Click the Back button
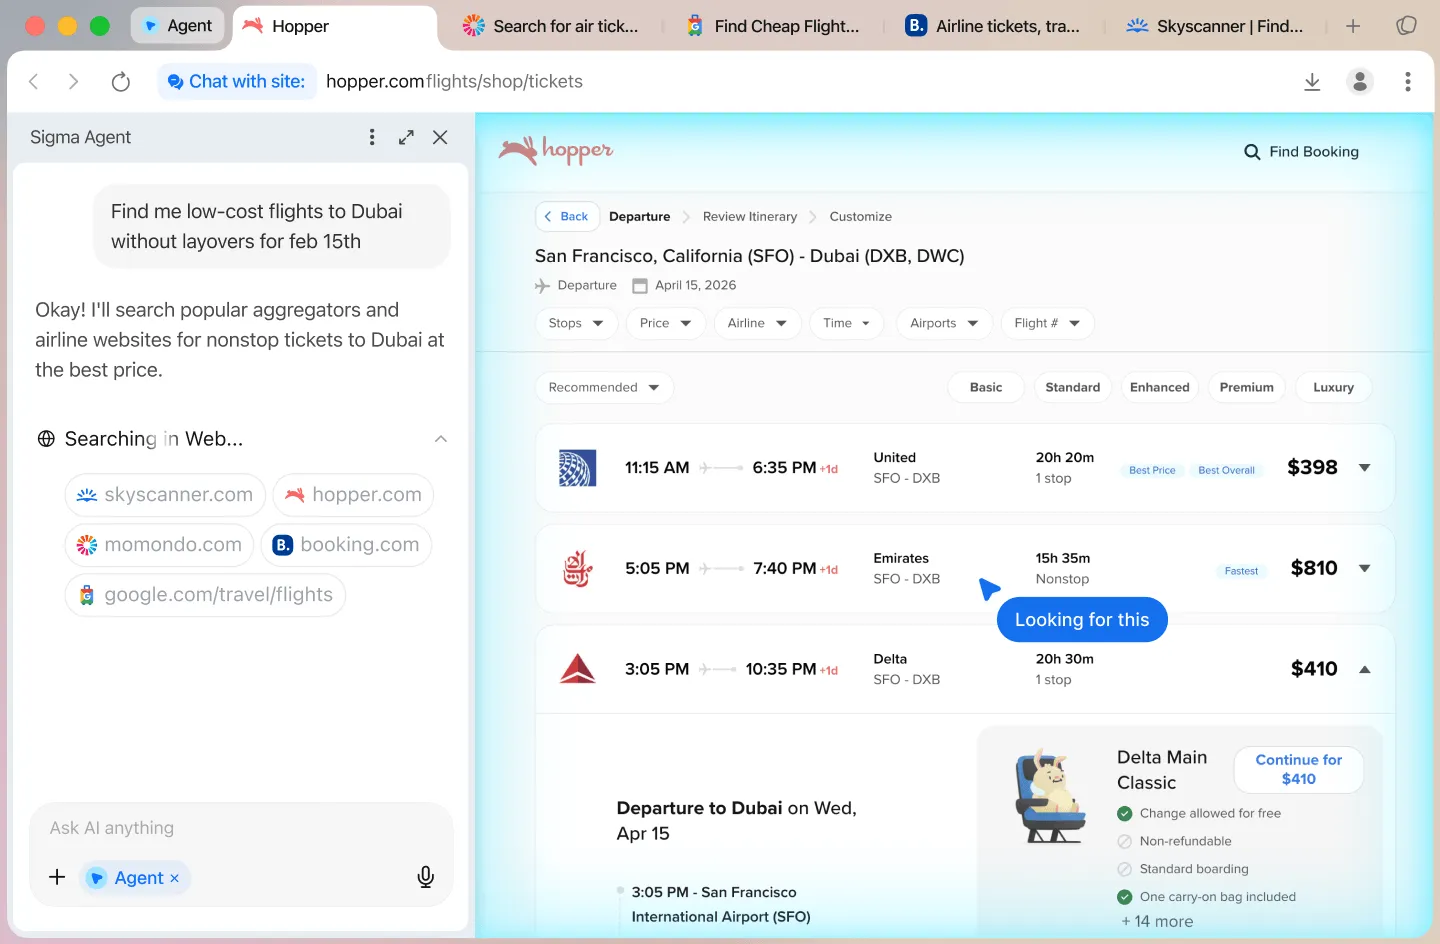 pos(567,216)
